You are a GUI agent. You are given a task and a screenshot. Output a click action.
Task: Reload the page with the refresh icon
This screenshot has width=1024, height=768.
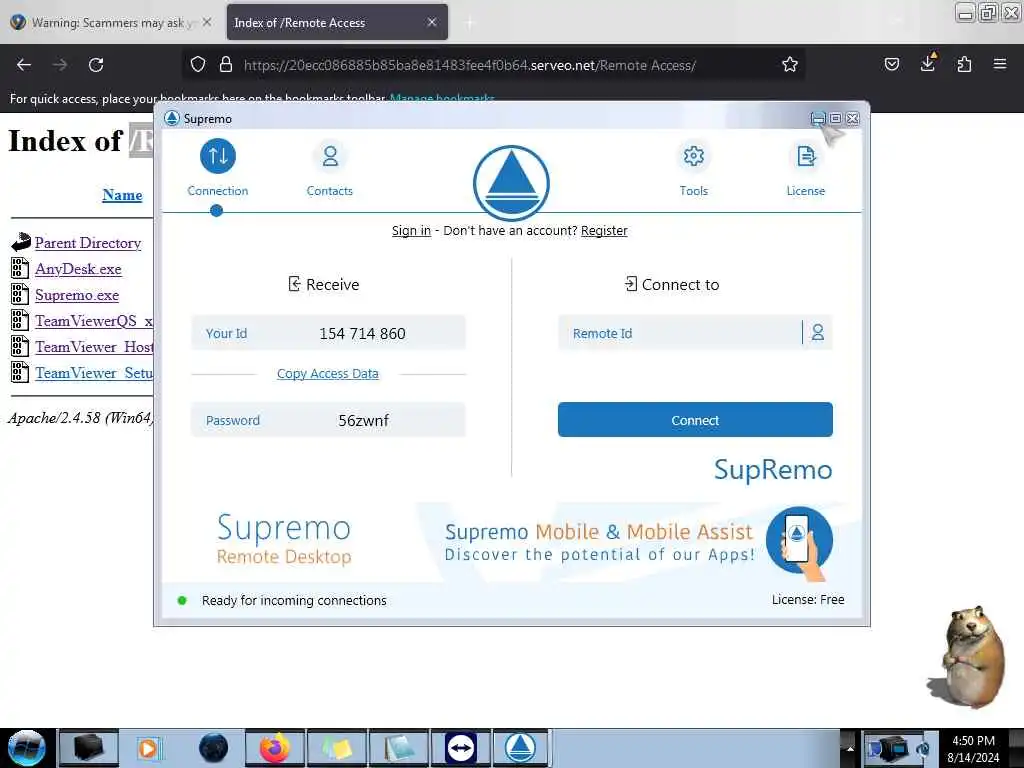point(96,65)
